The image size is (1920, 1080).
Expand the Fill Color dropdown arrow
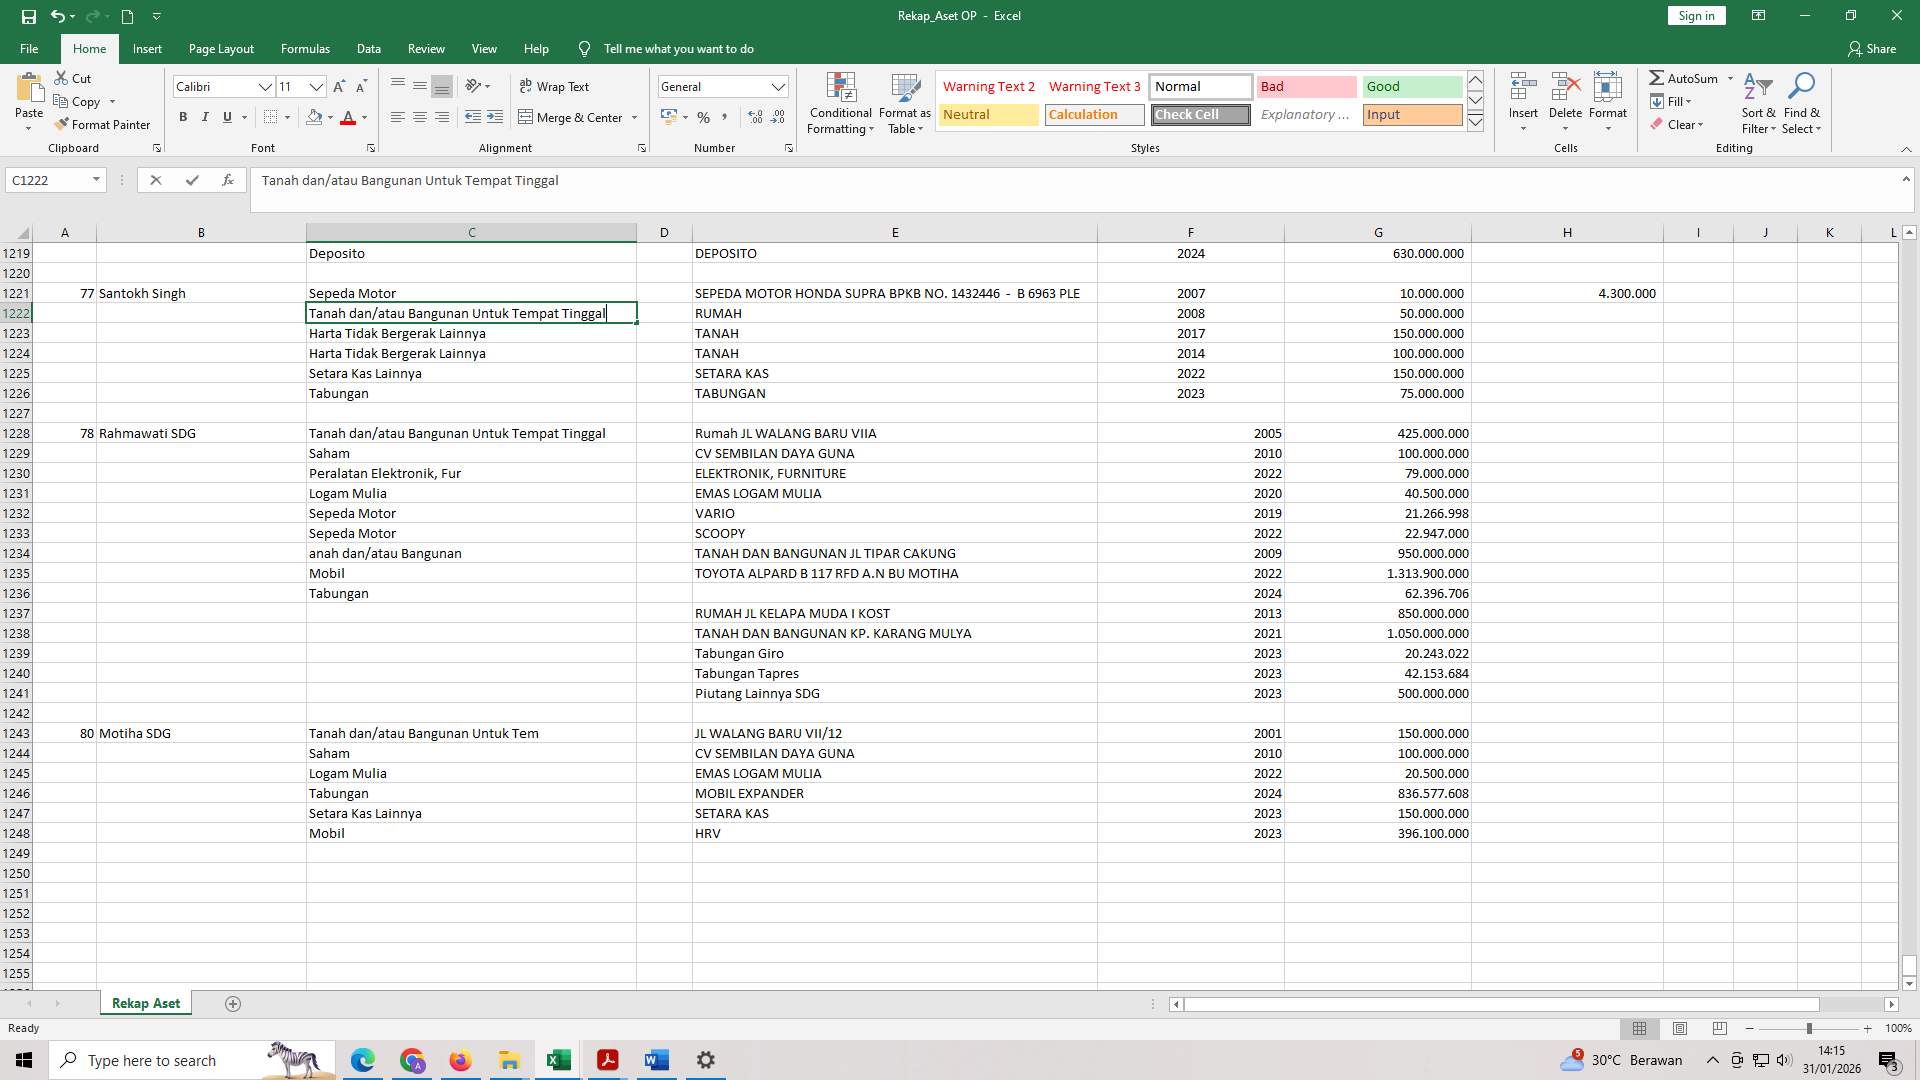pos(330,117)
